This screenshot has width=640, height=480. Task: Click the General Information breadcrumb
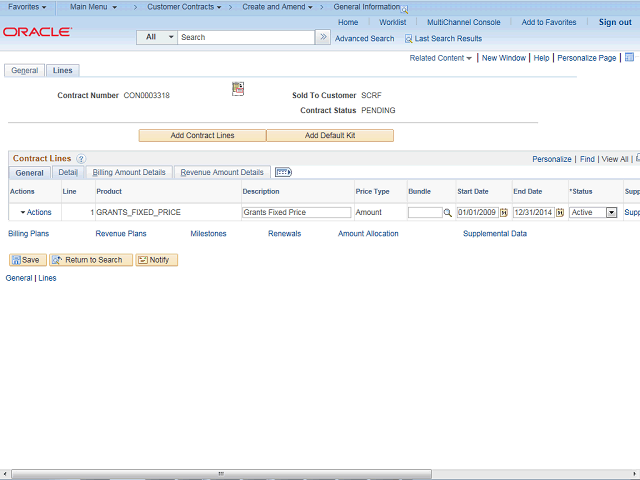(x=367, y=7)
